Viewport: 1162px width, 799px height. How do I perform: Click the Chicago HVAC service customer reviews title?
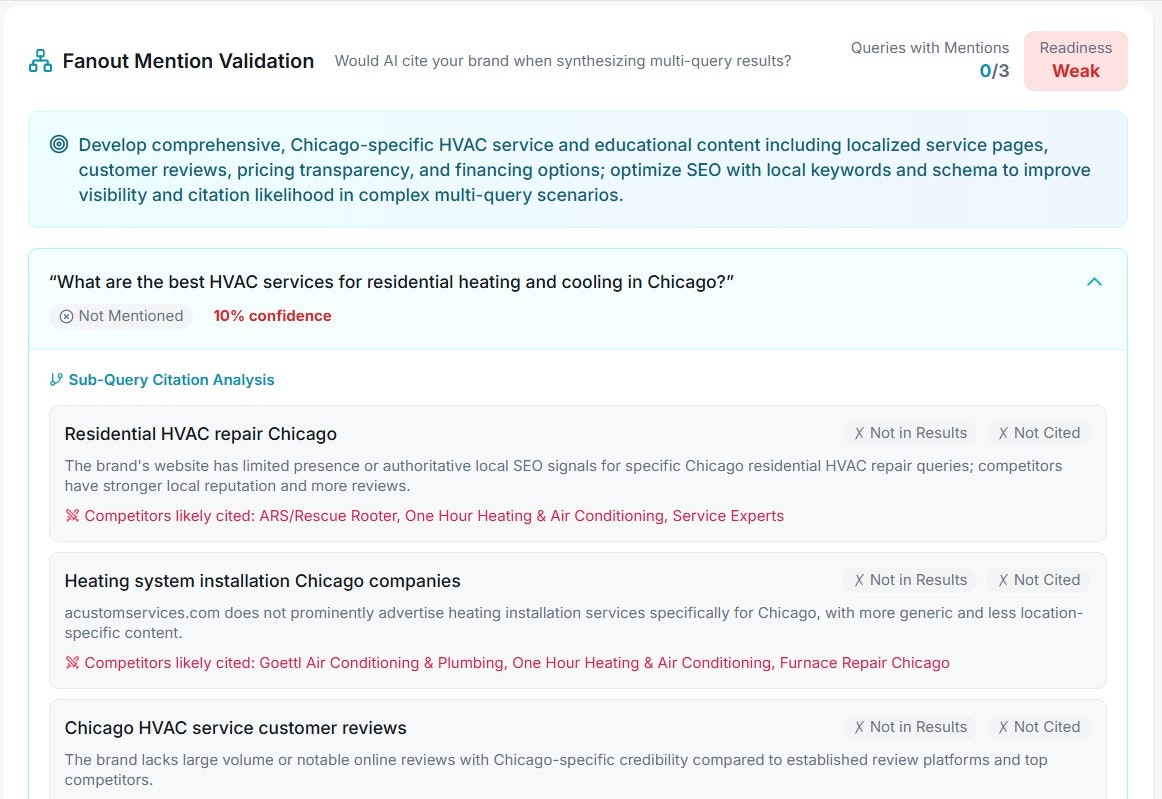click(235, 728)
